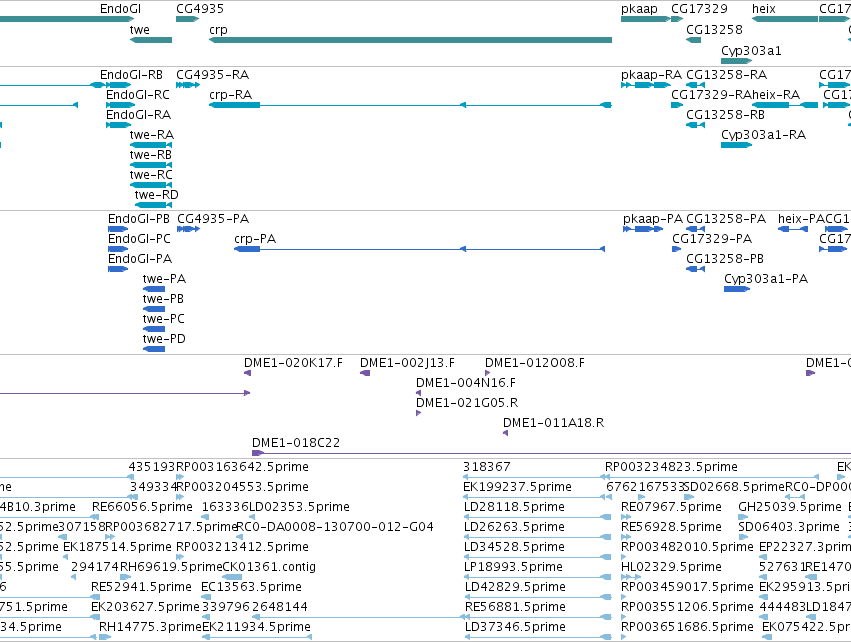Click protein EndoGI-PC
The width and height of the screenshot is (851, 642).
[x=139, y=239]
